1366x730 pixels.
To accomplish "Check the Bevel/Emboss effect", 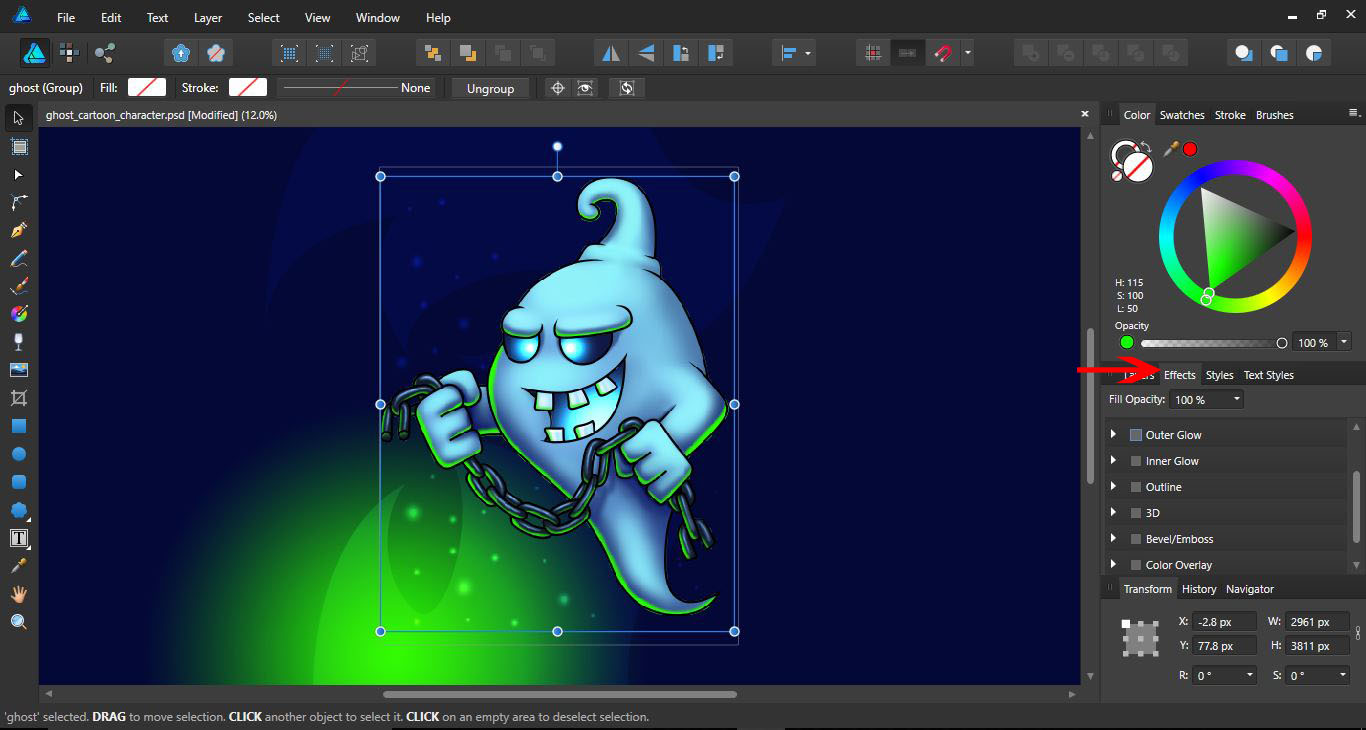I will coord(1136,538).
